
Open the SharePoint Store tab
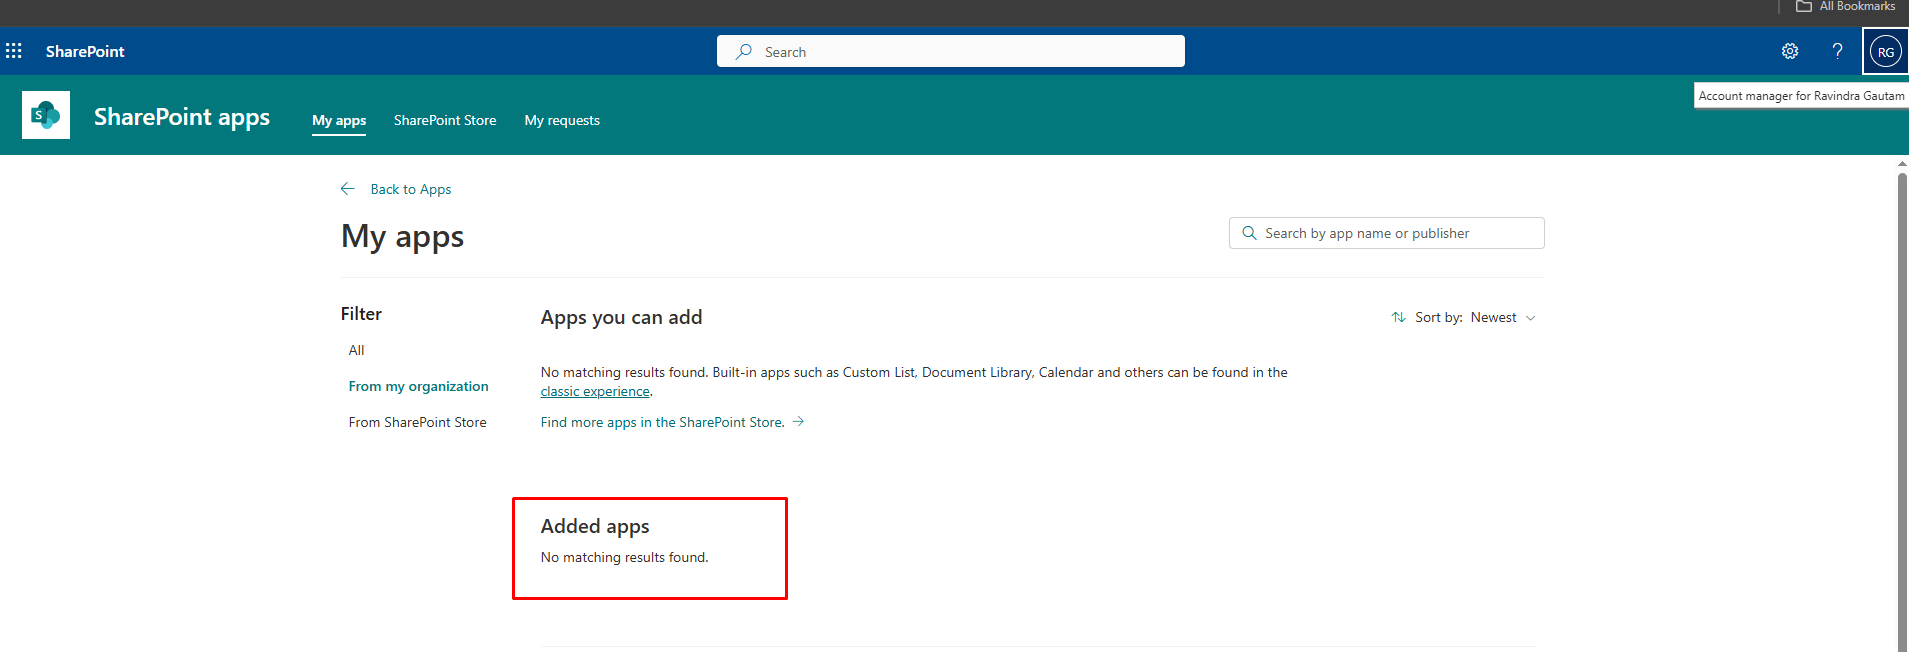[x=445, y=120]
